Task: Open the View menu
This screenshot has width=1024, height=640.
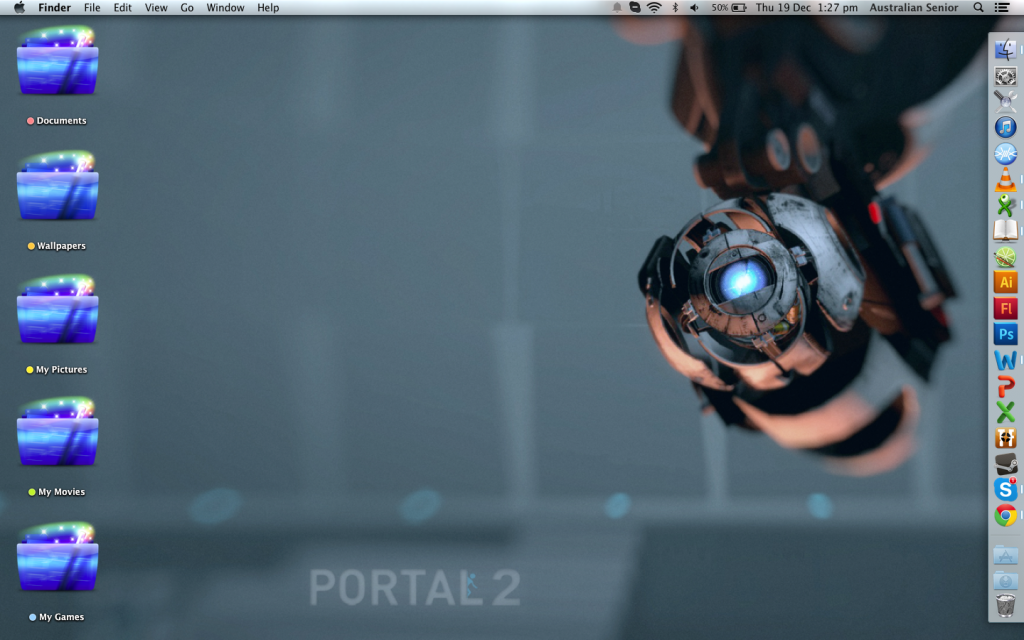Action: click(156, 8)
